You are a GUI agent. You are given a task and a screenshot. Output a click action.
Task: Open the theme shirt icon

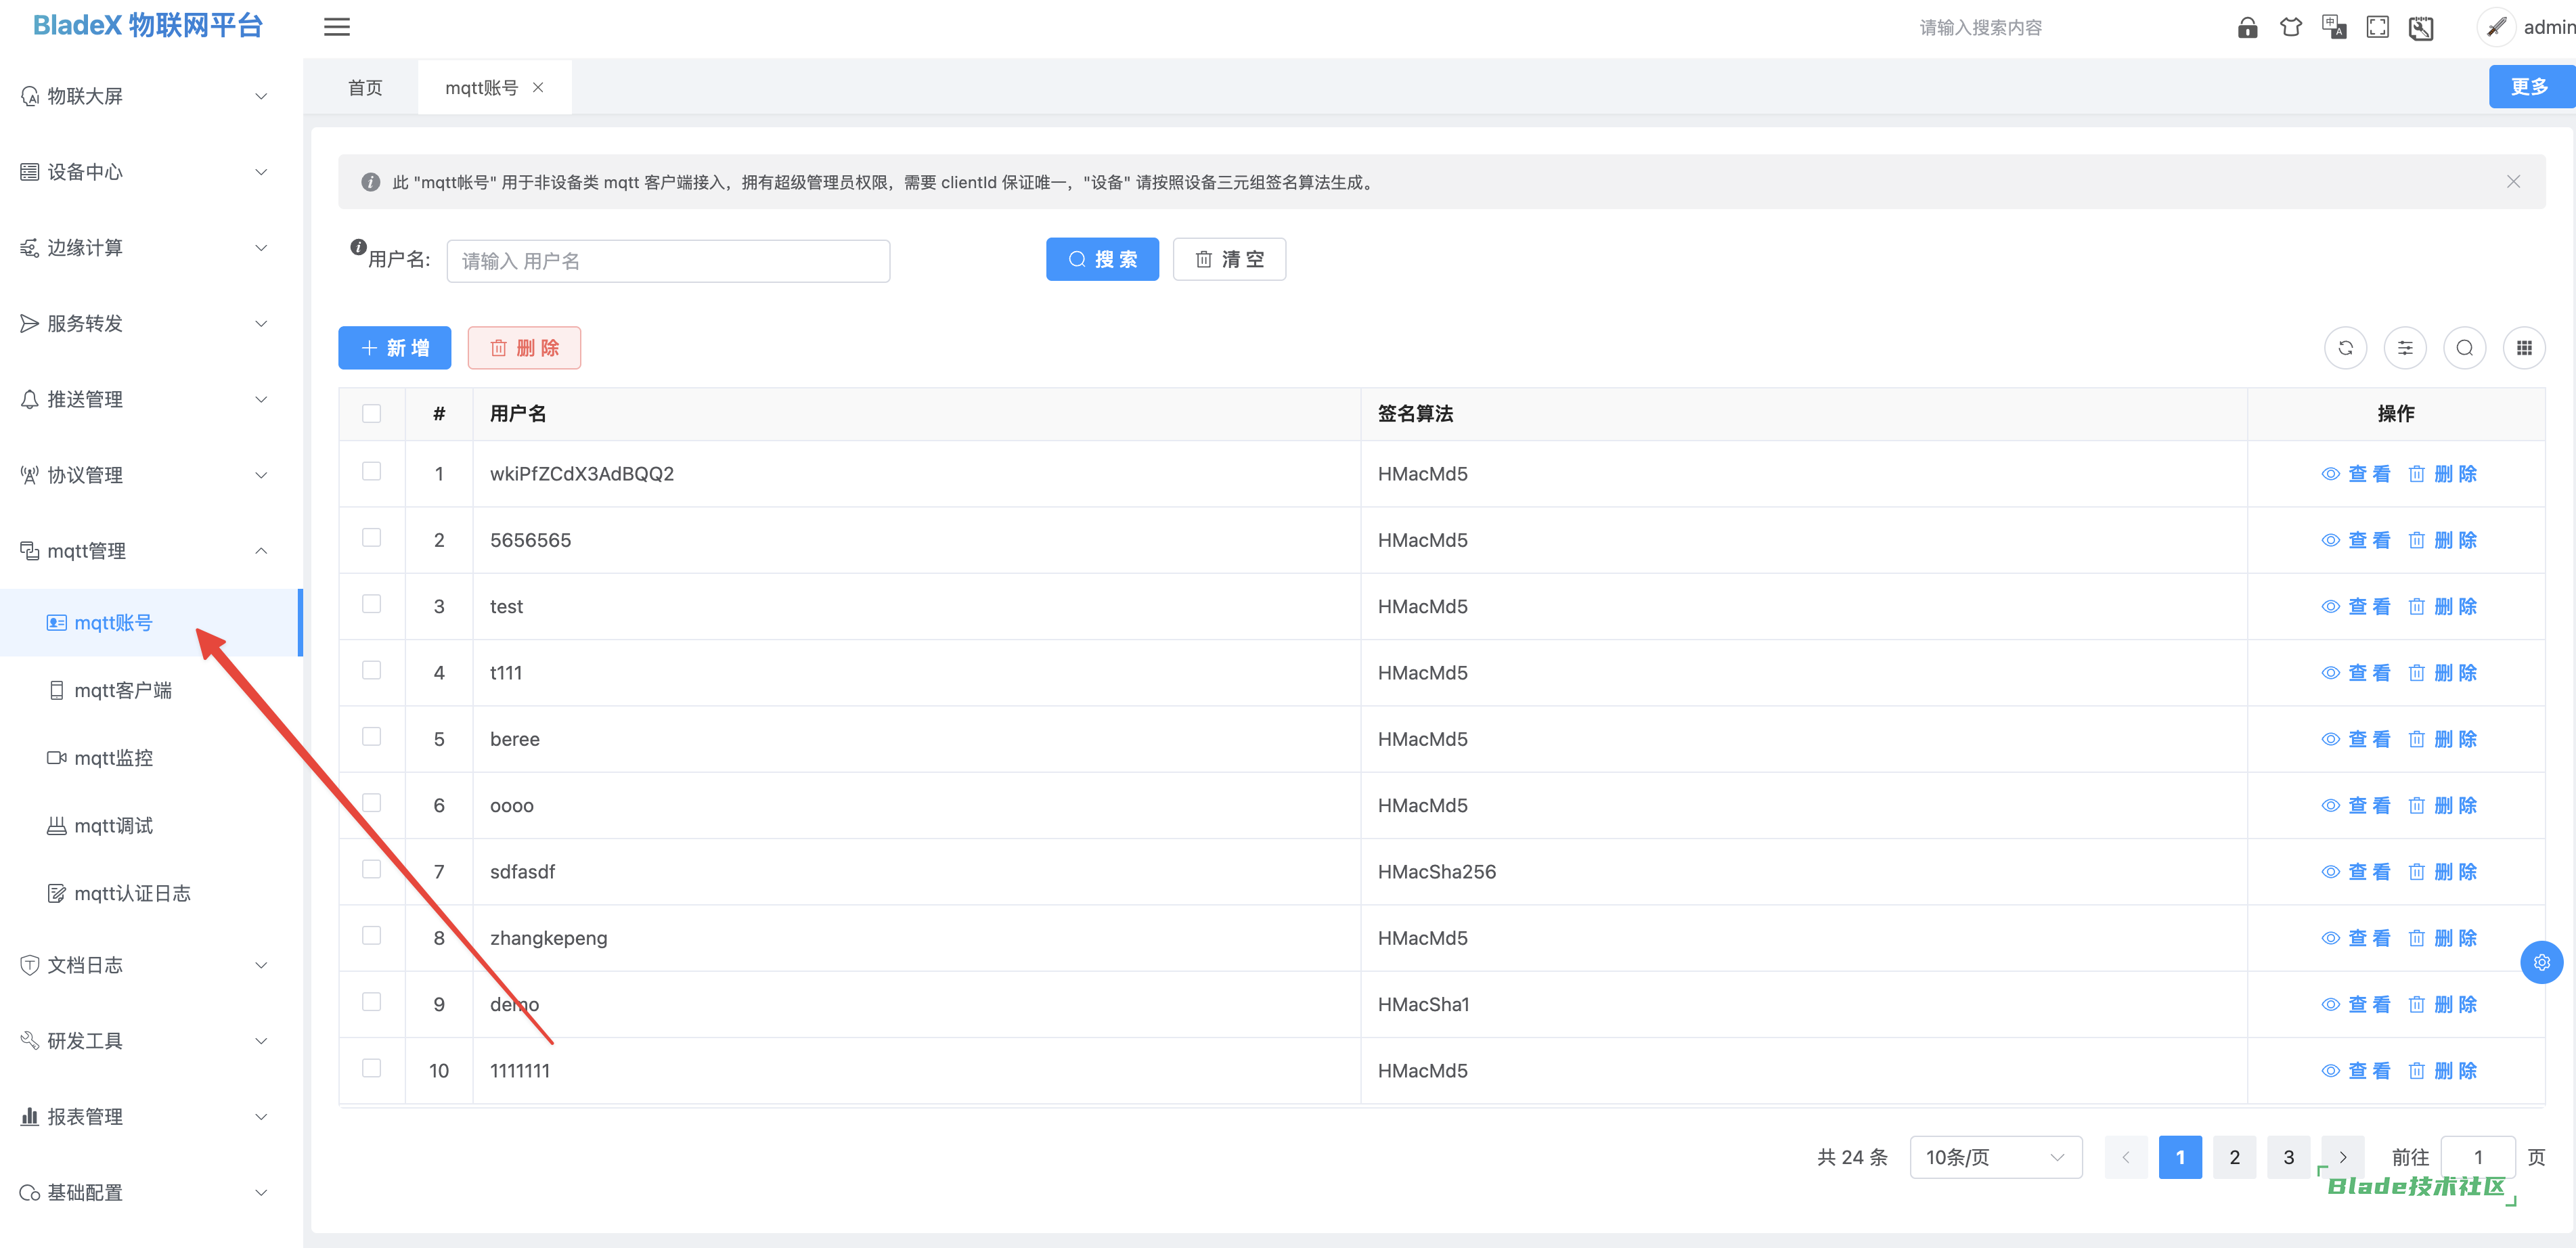2290,28
